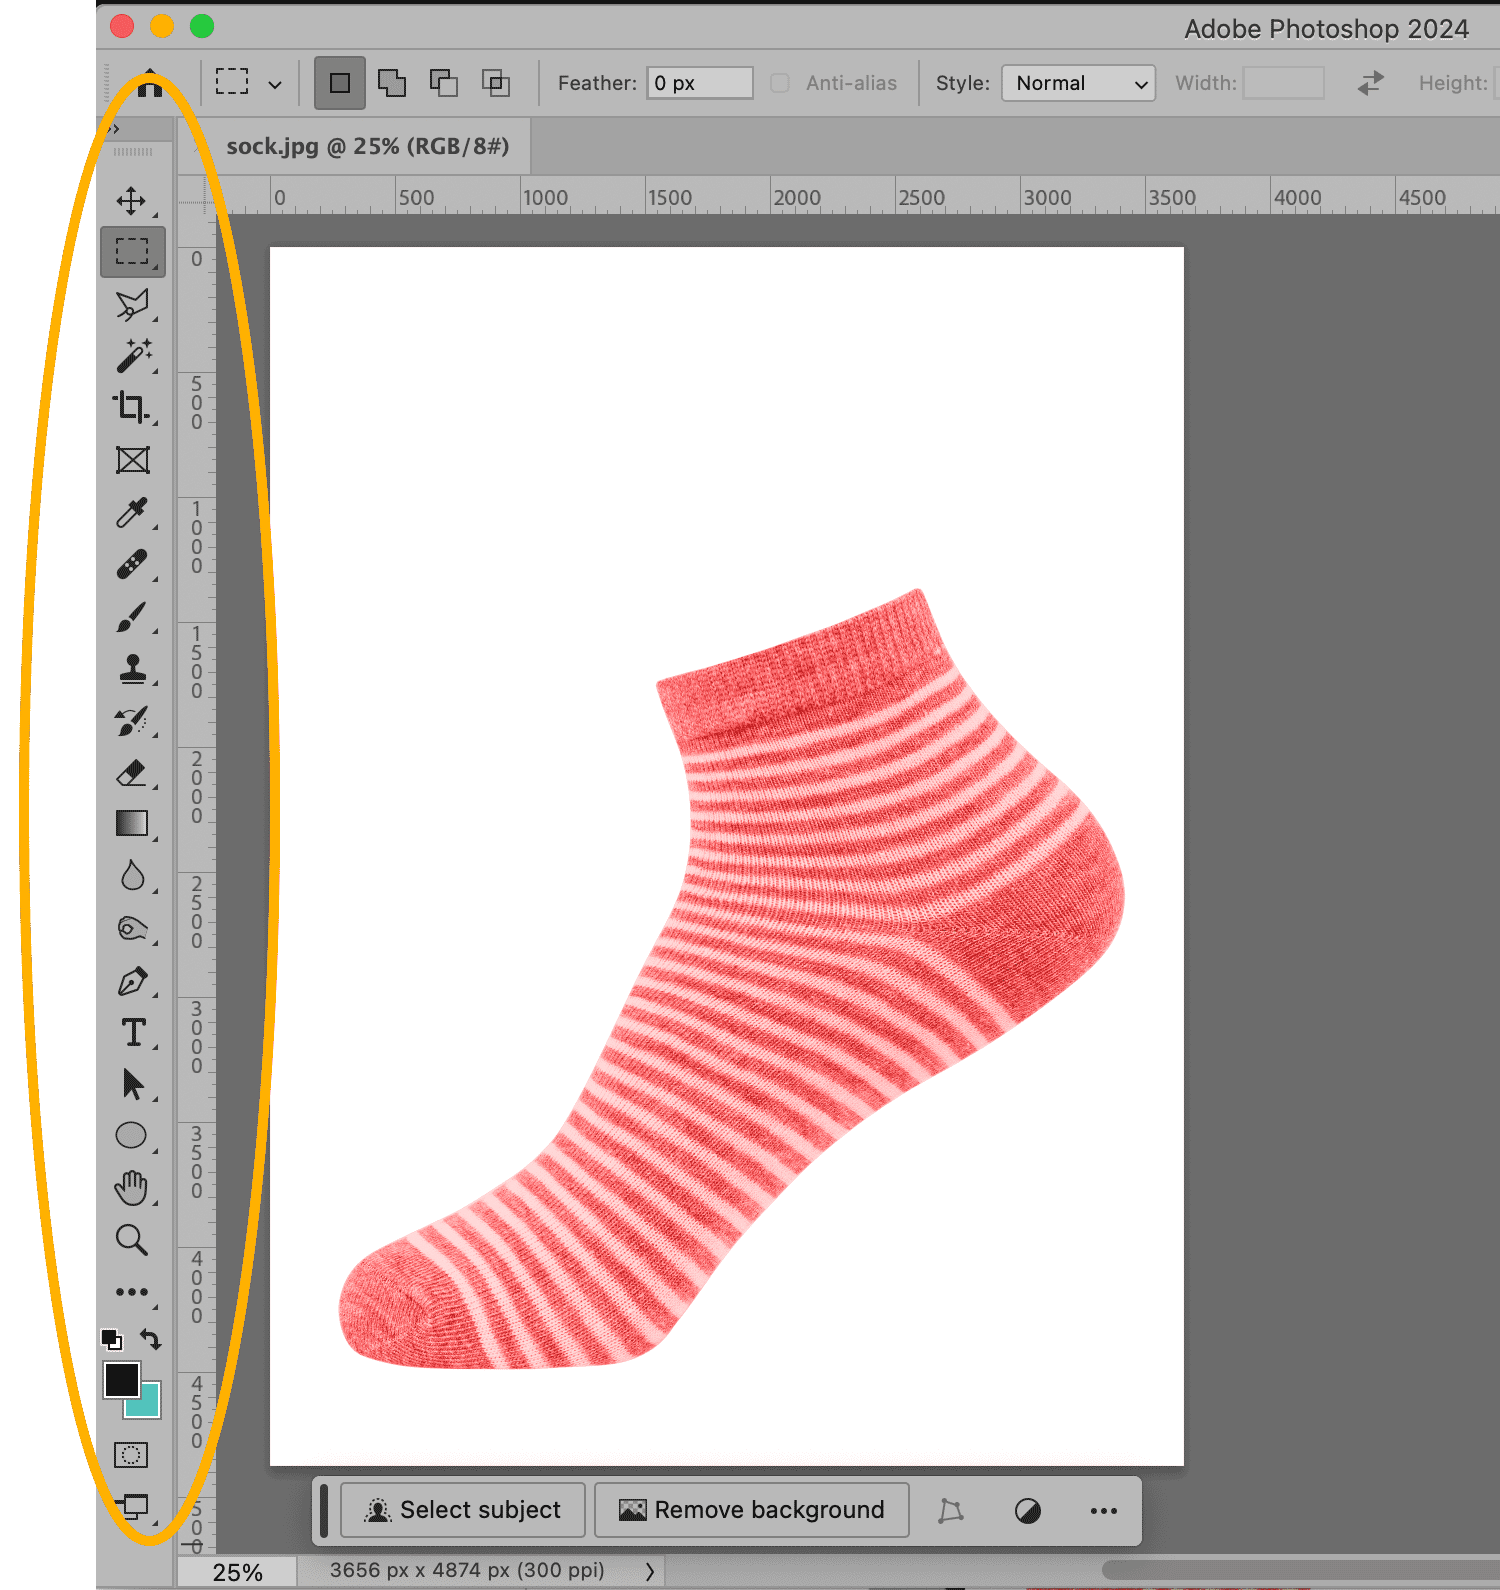Pick the Crop tool
1500x1590 pixels.
131,408
